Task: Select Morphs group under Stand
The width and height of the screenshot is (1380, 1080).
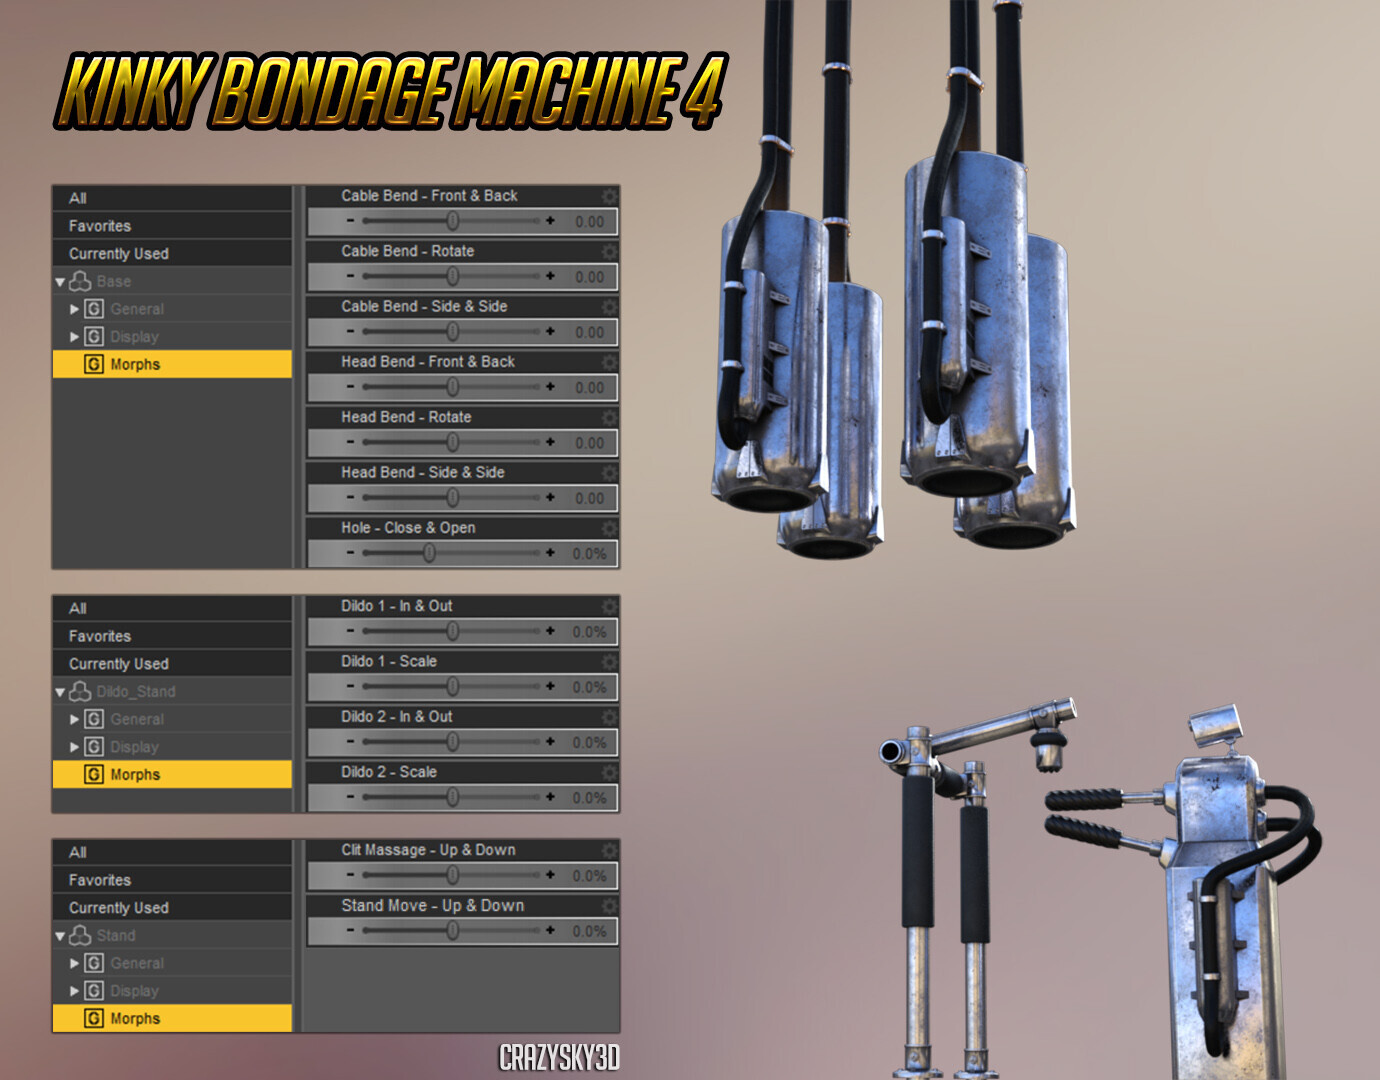Action: tap(135, 1018)
